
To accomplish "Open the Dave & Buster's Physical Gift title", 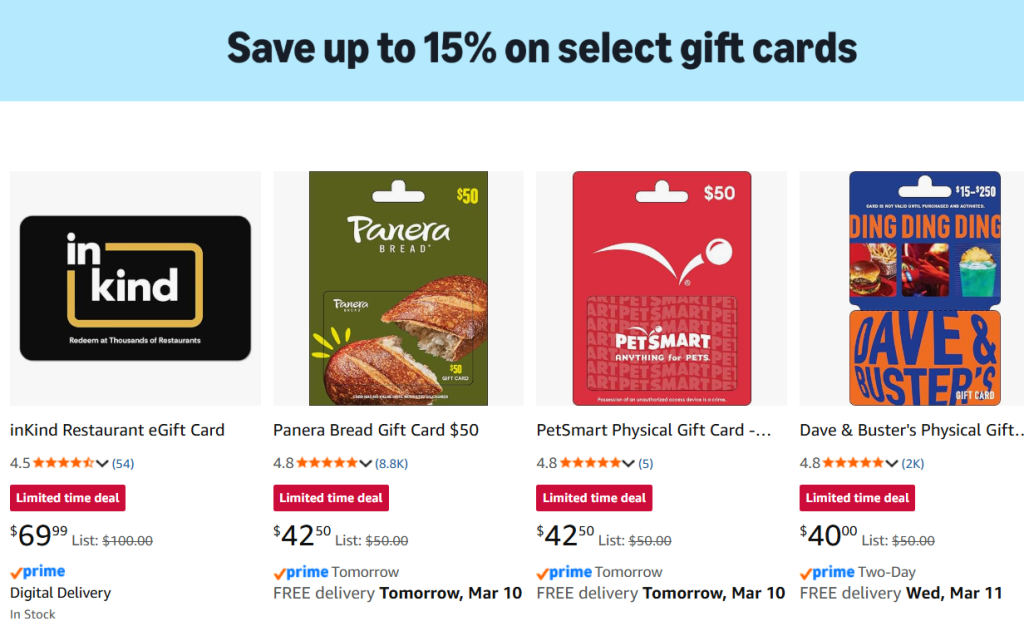I will [912, 430].
